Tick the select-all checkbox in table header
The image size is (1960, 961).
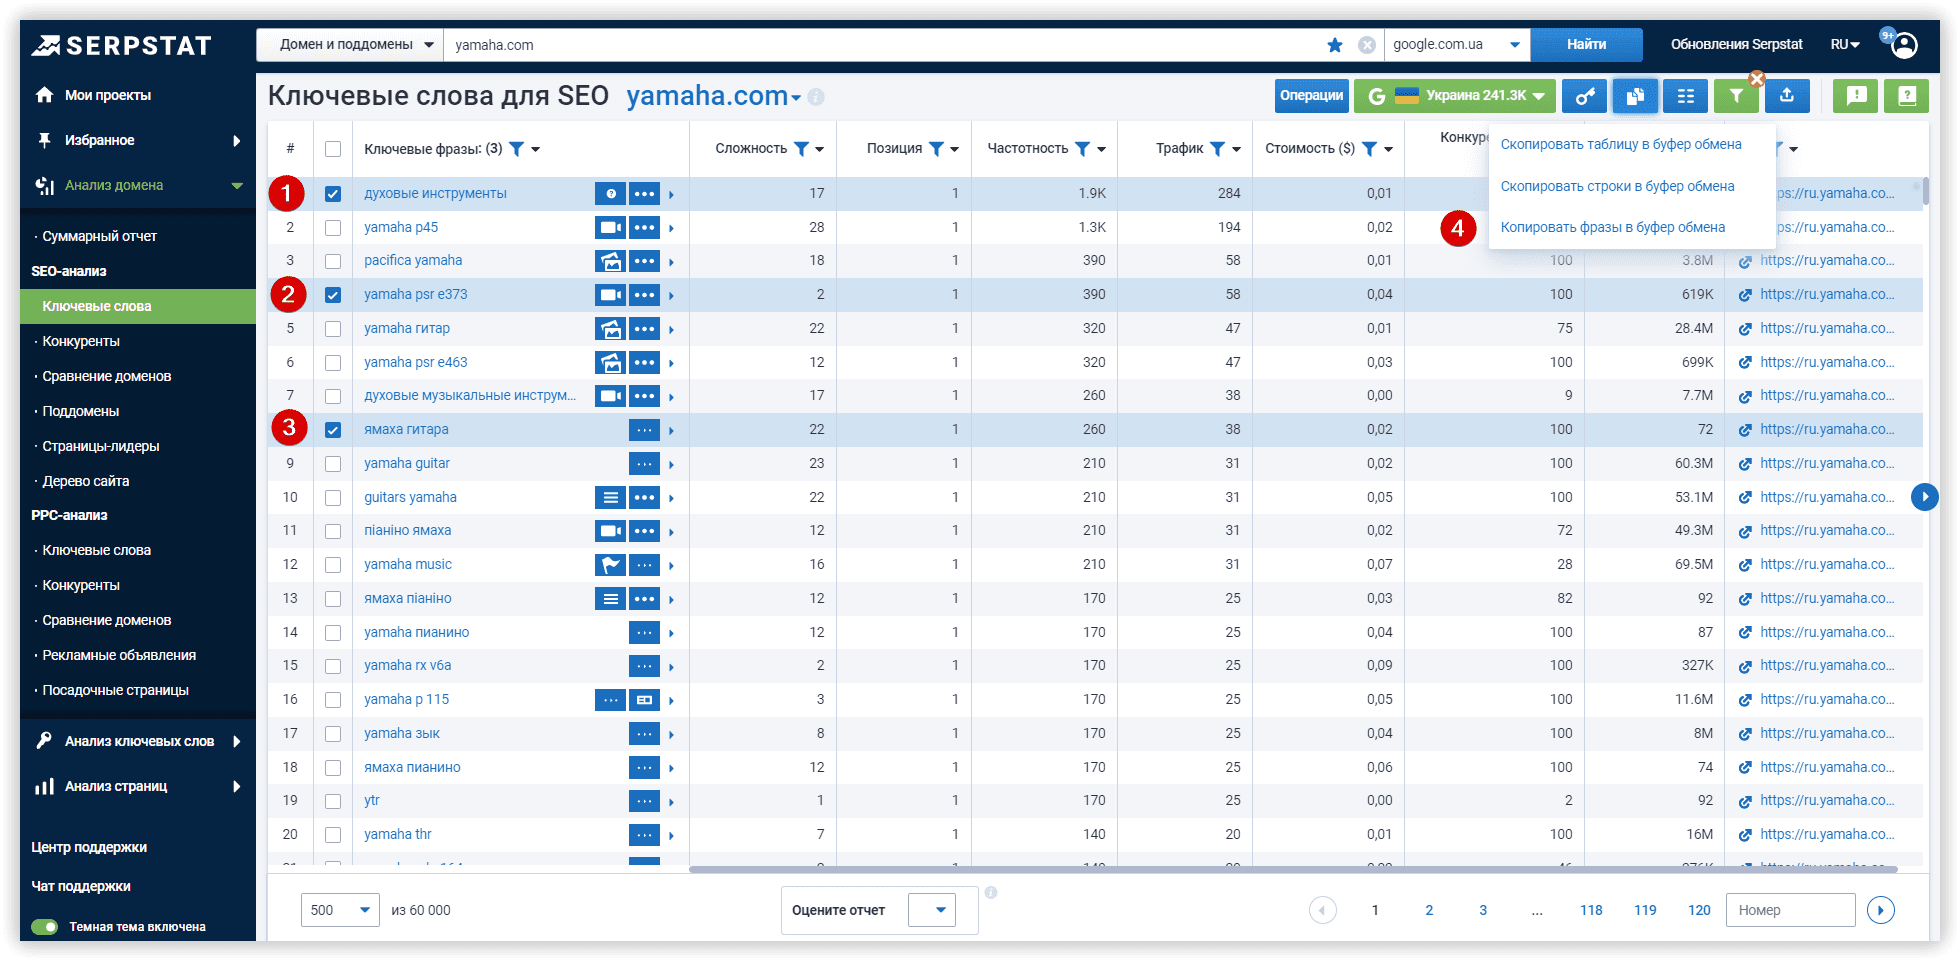(x=333, y=149)
